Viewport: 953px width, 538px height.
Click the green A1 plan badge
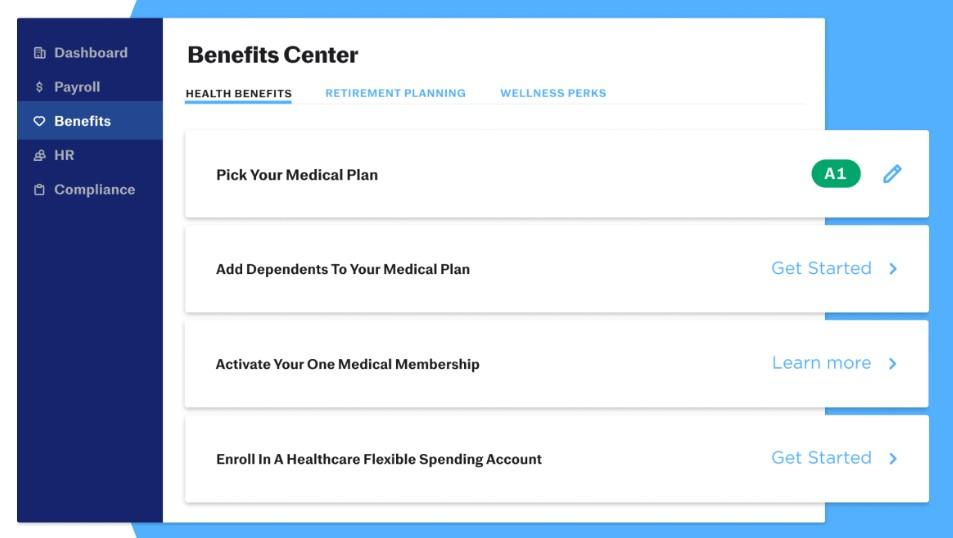(x=835, y=174)
